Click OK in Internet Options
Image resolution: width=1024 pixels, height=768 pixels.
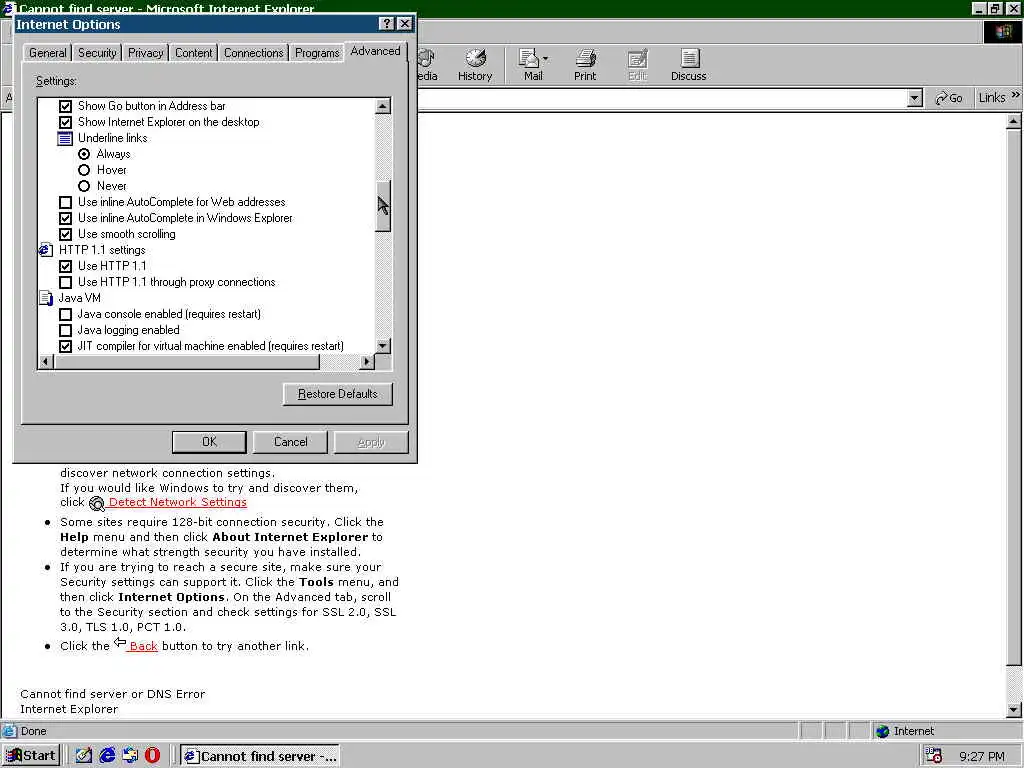[209, 442]
